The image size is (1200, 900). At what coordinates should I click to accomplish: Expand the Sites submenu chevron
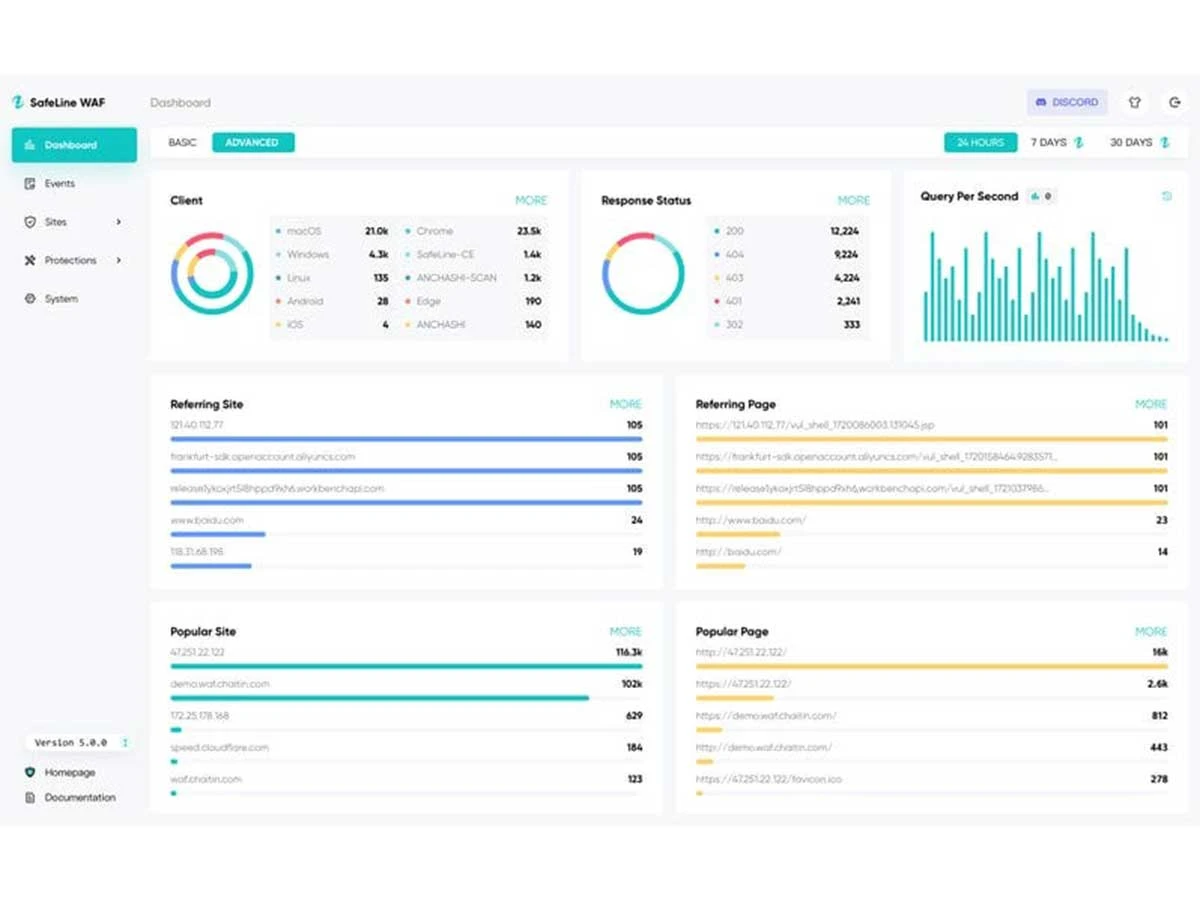coord(119,222)
